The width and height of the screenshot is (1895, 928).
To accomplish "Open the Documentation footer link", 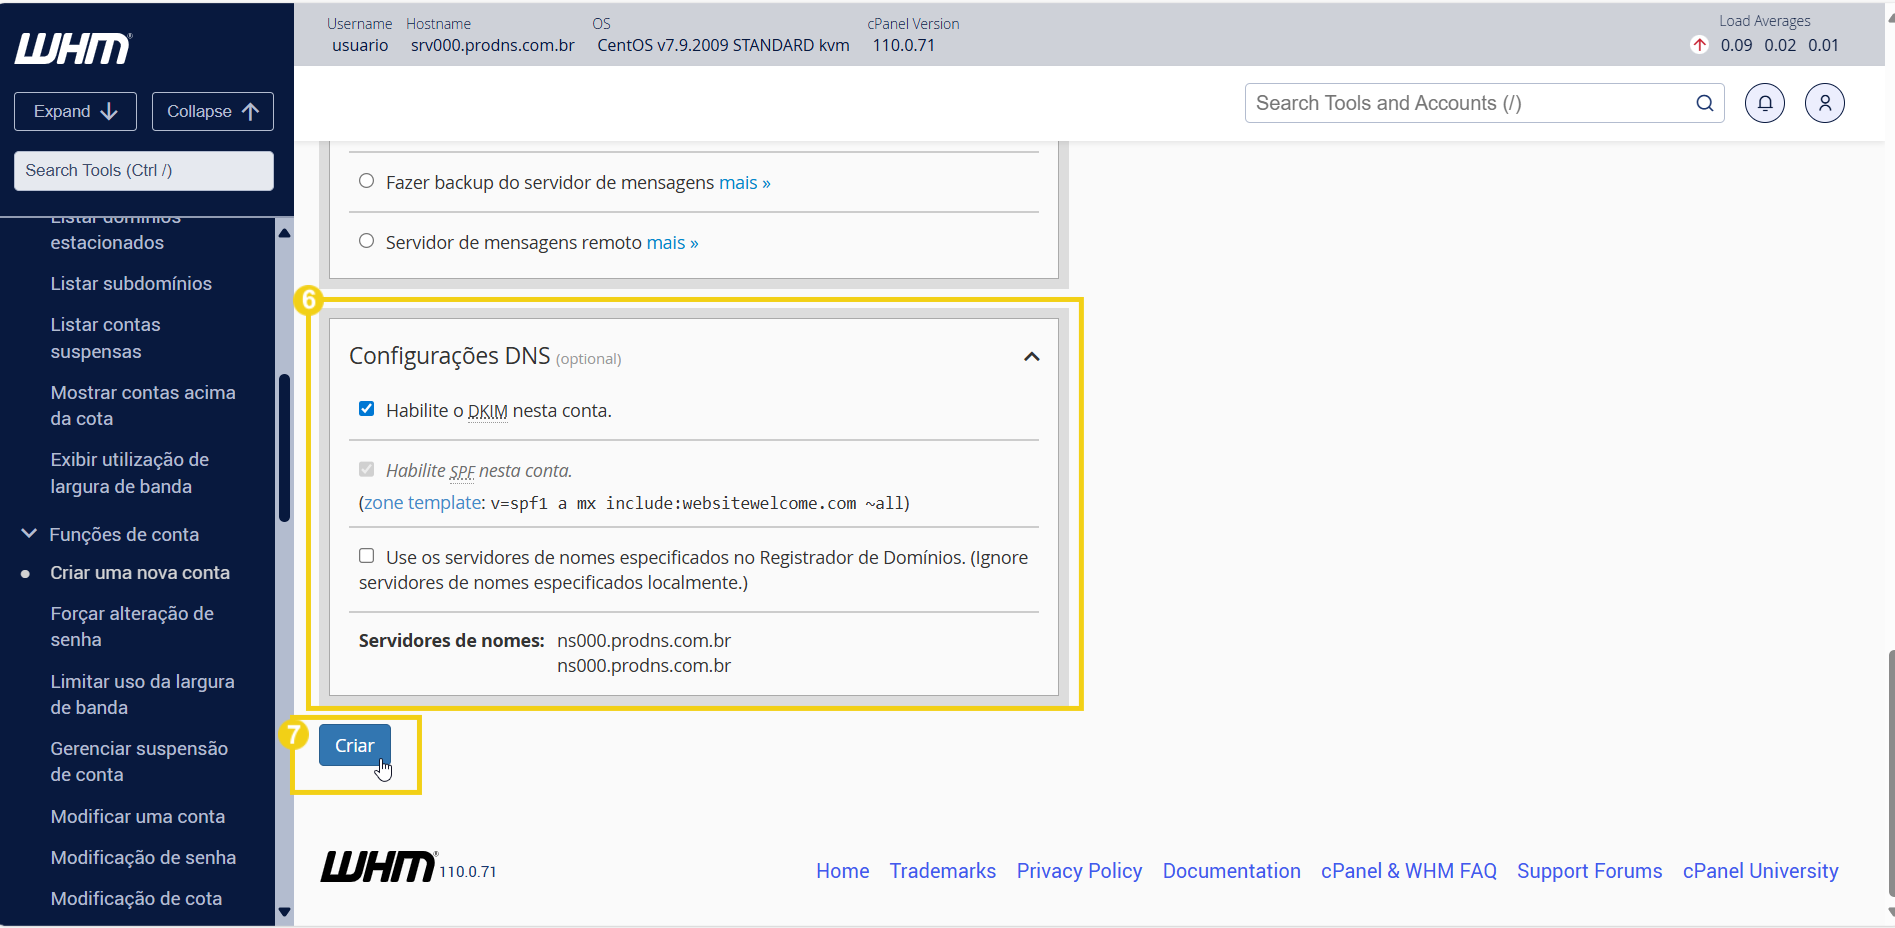I will tap(1232, 871).
